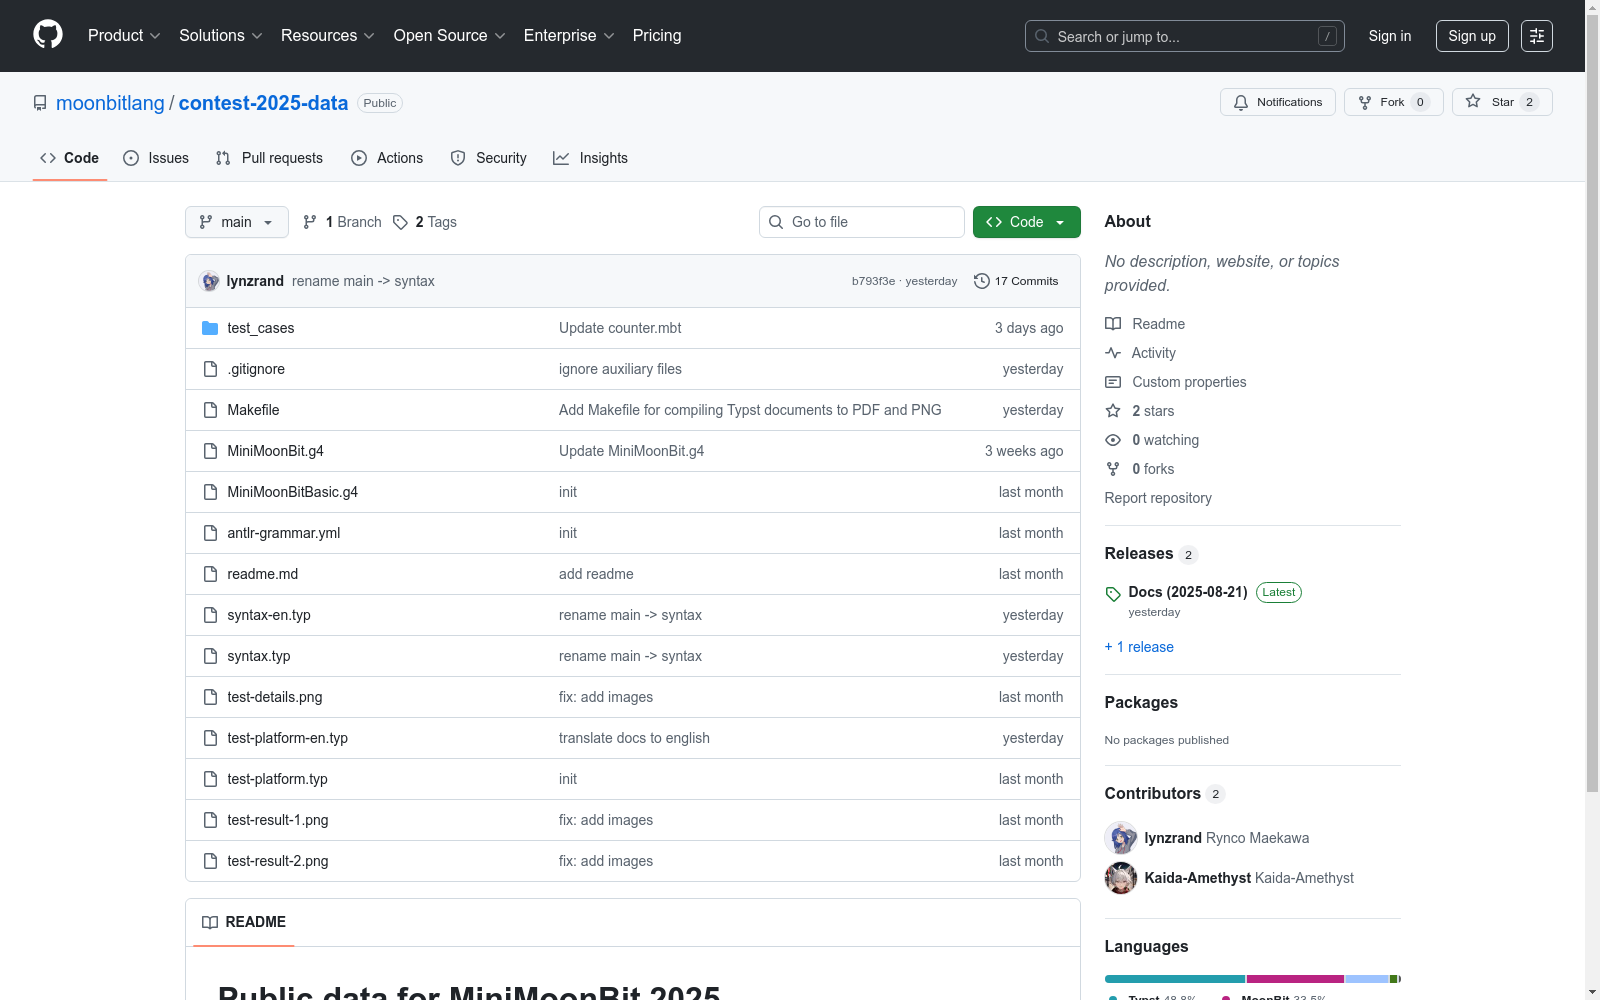Viewport: 1600px width, 1000px height.
Task: Click the repository icon before moonbitlang
Action: 40,103
